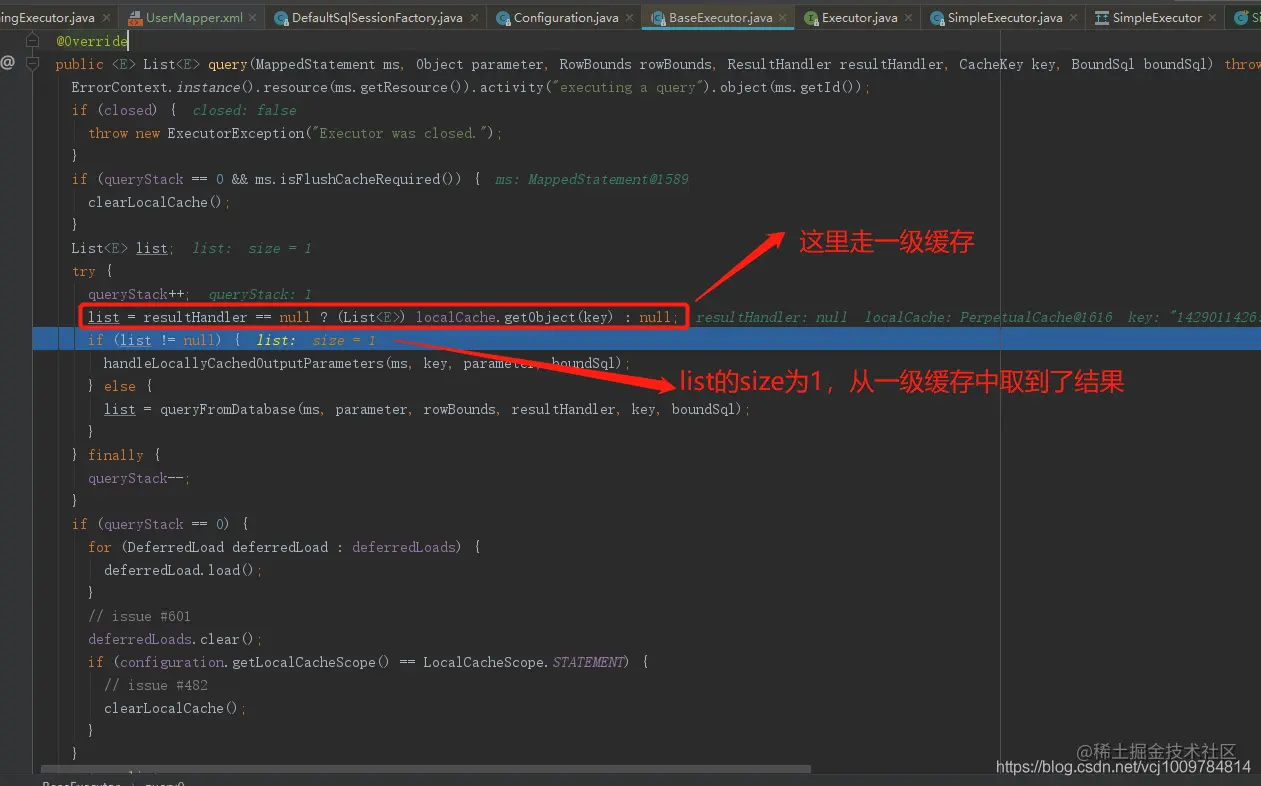Click the Executor.java interface icon
The height and width of the screenshot is (786, 1261).
pyautogui.click(x=811, y=18)
